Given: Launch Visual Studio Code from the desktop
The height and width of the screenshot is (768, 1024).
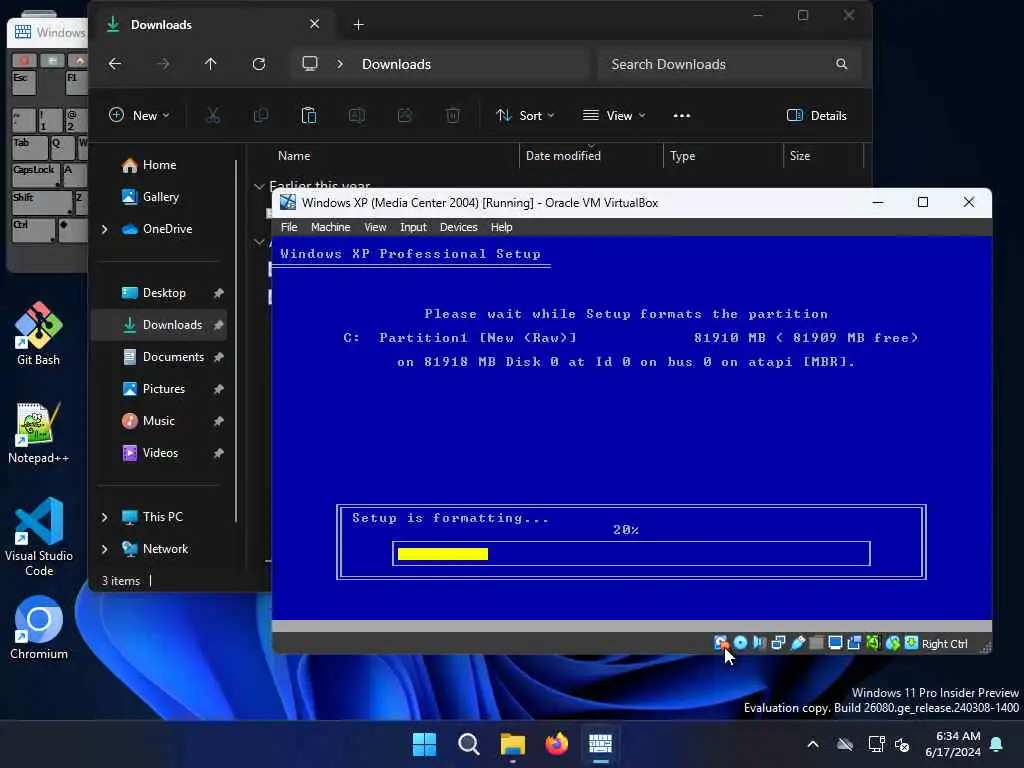Looking at the screenshot, I should 39,537.
